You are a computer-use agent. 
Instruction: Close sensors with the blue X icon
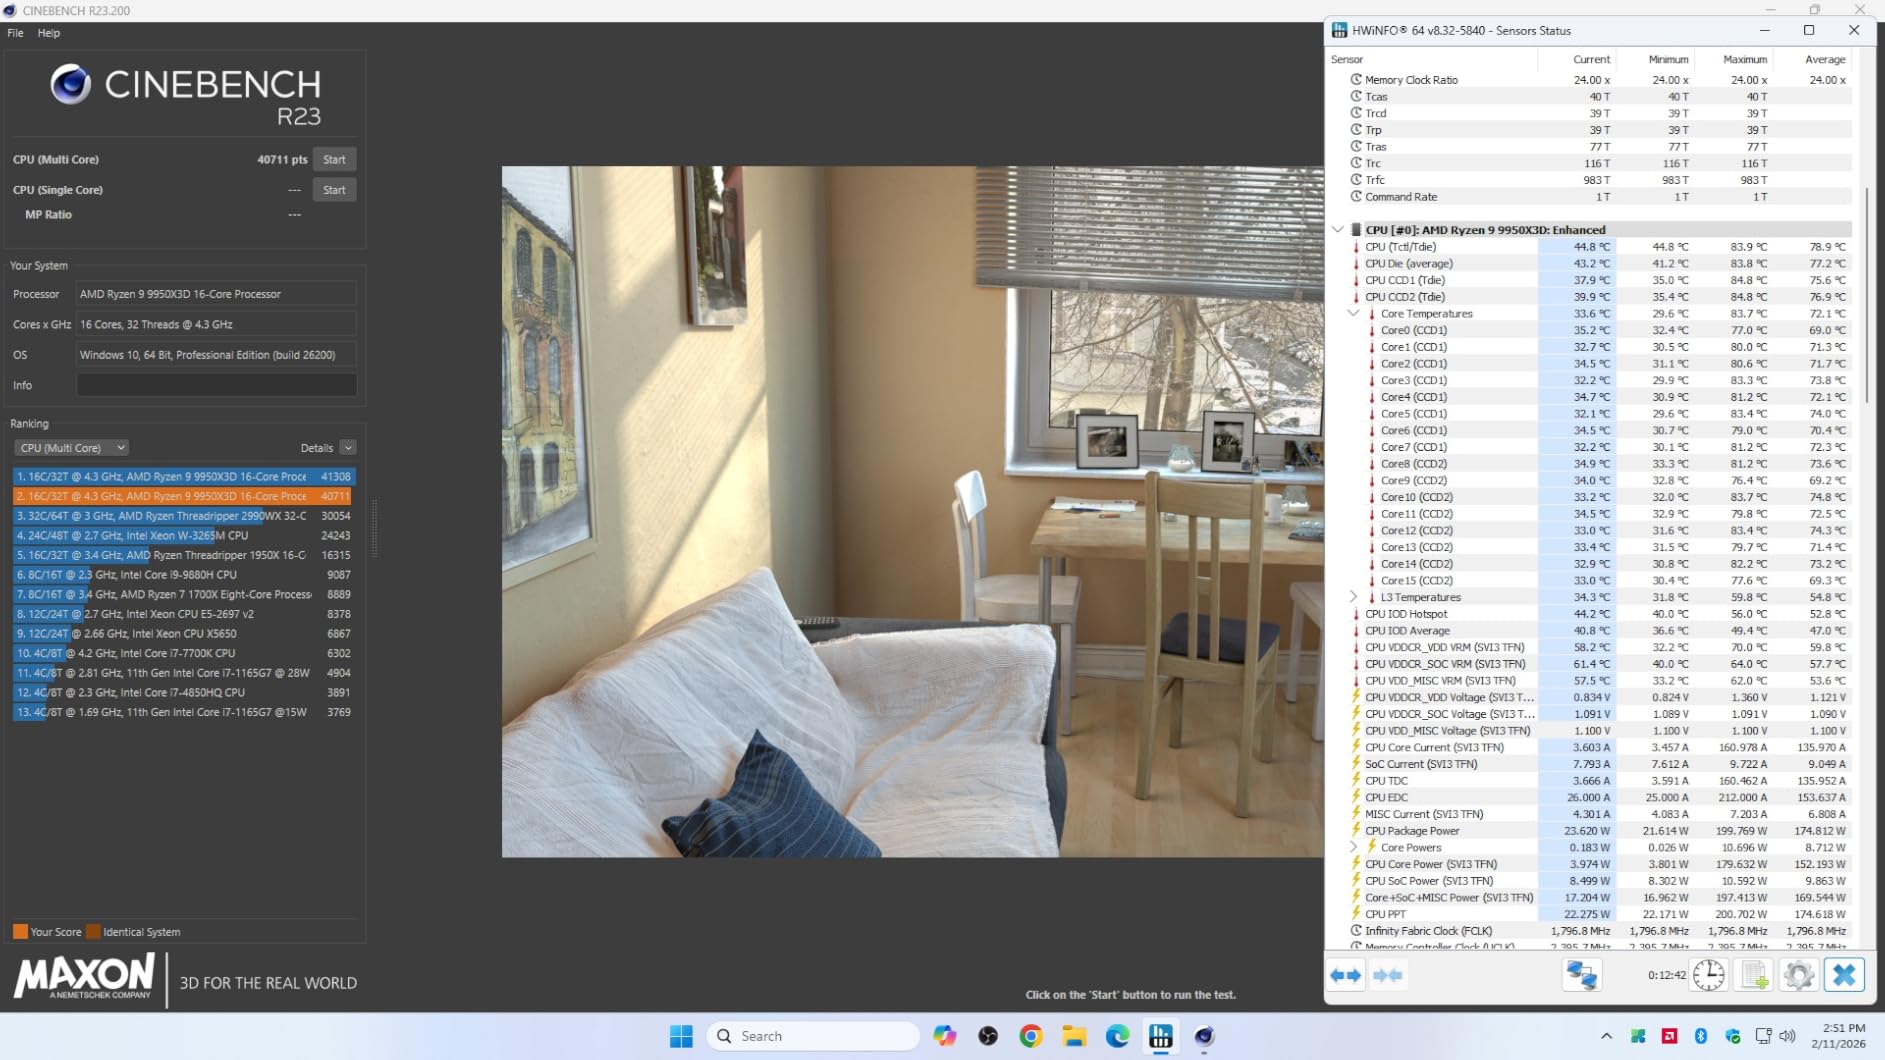coord(1844,975)
